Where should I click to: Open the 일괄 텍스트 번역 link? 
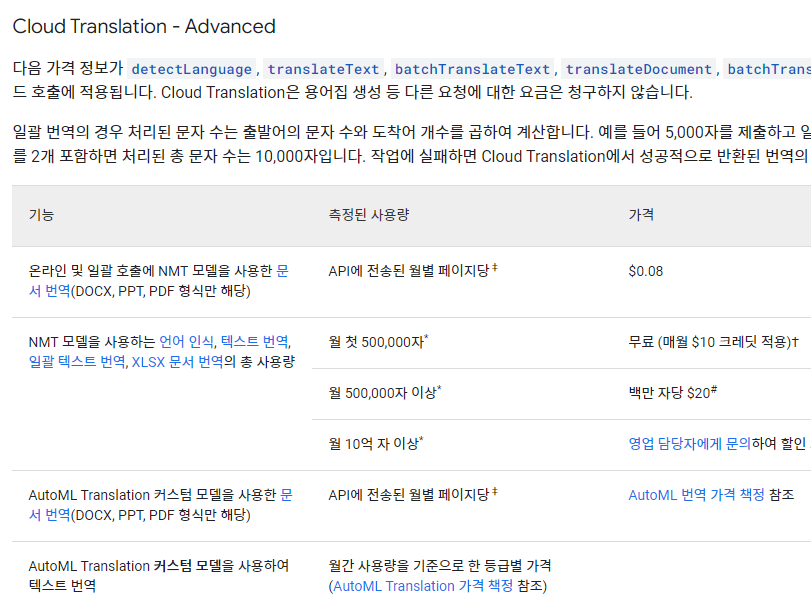(x=77, y=362)
